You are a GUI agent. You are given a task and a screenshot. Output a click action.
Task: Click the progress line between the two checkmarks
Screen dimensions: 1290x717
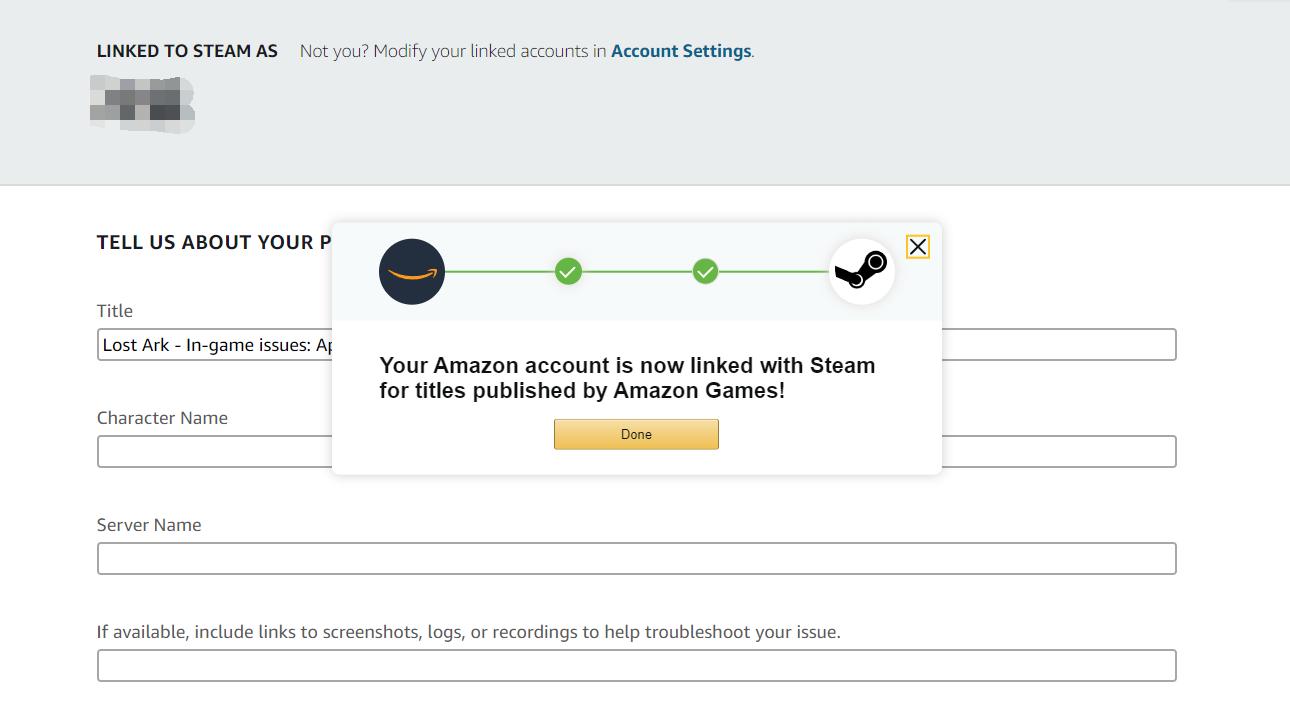coord(636,272)
